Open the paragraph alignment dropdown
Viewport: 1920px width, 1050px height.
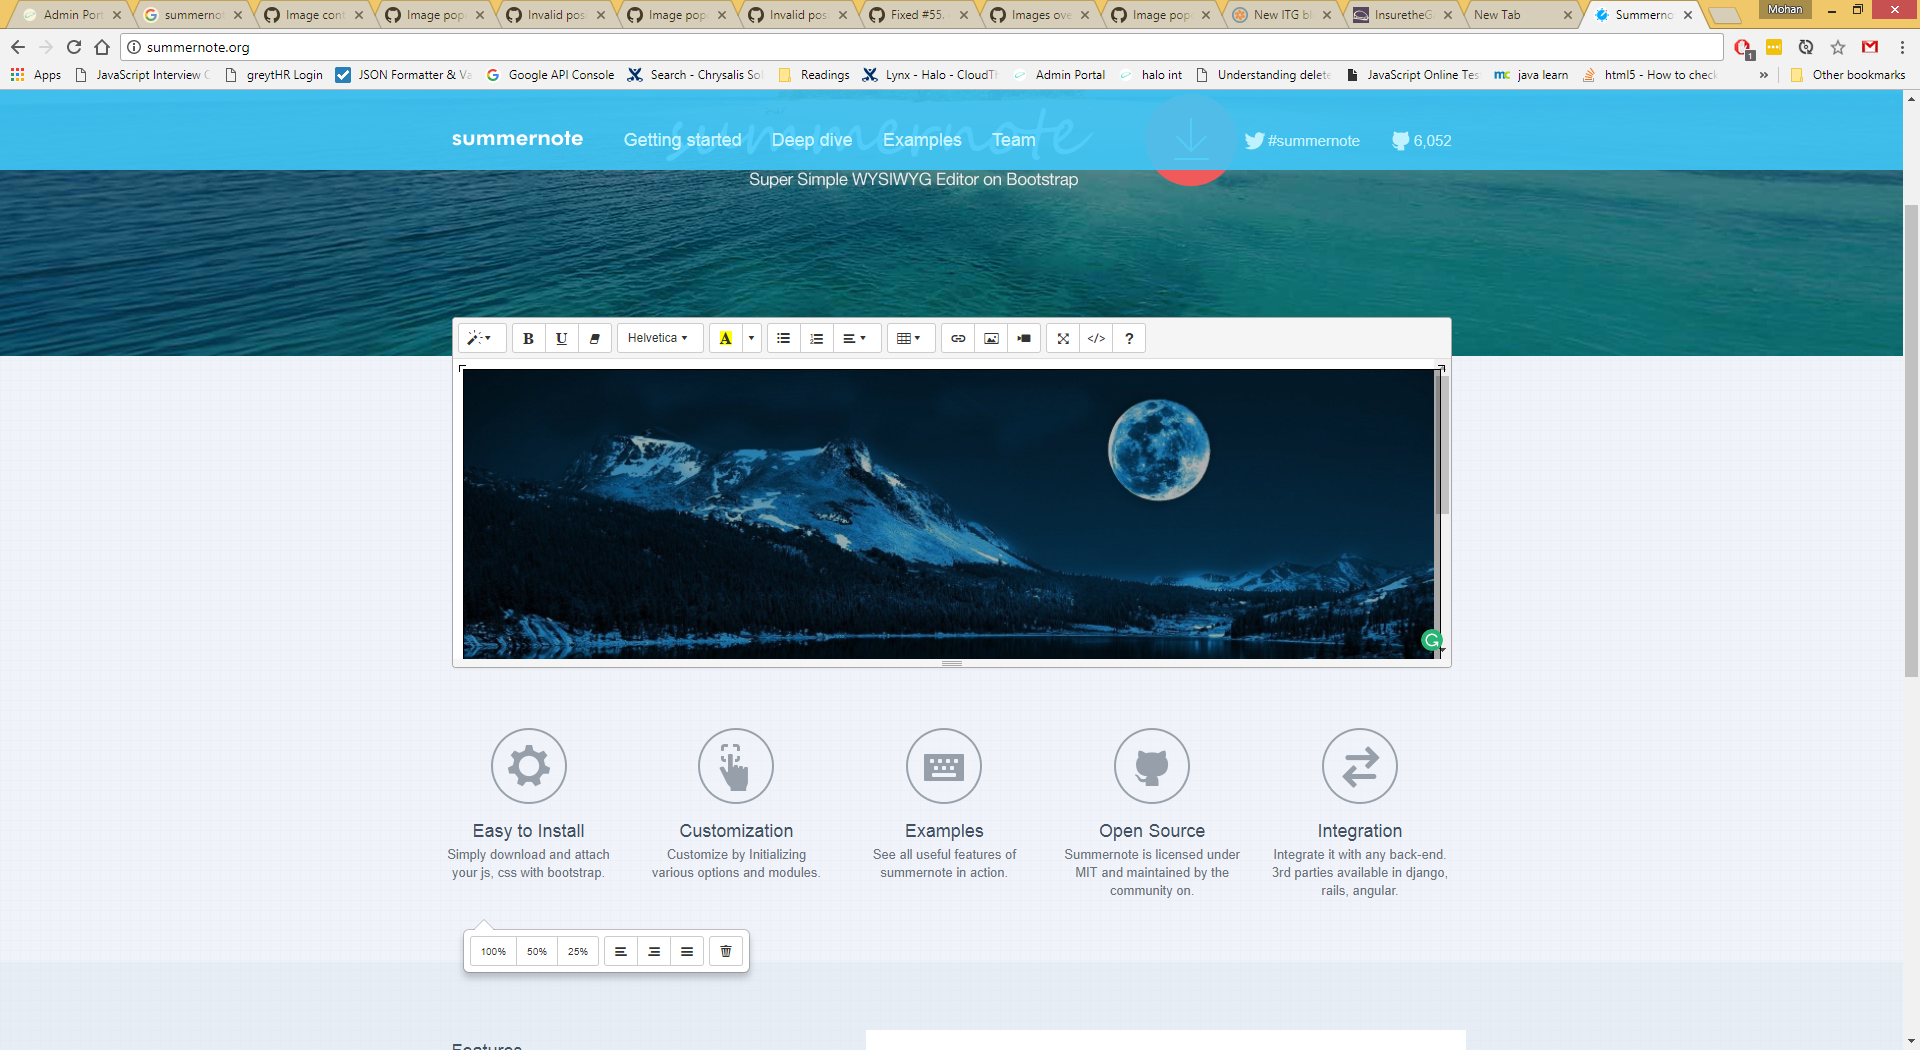click(856, 338)
